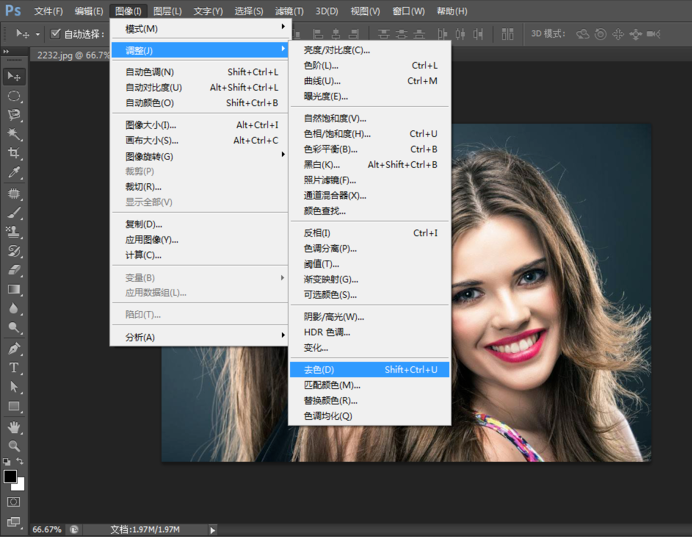
Task: Open the 滤镜(T) menu
Action: 289,11
